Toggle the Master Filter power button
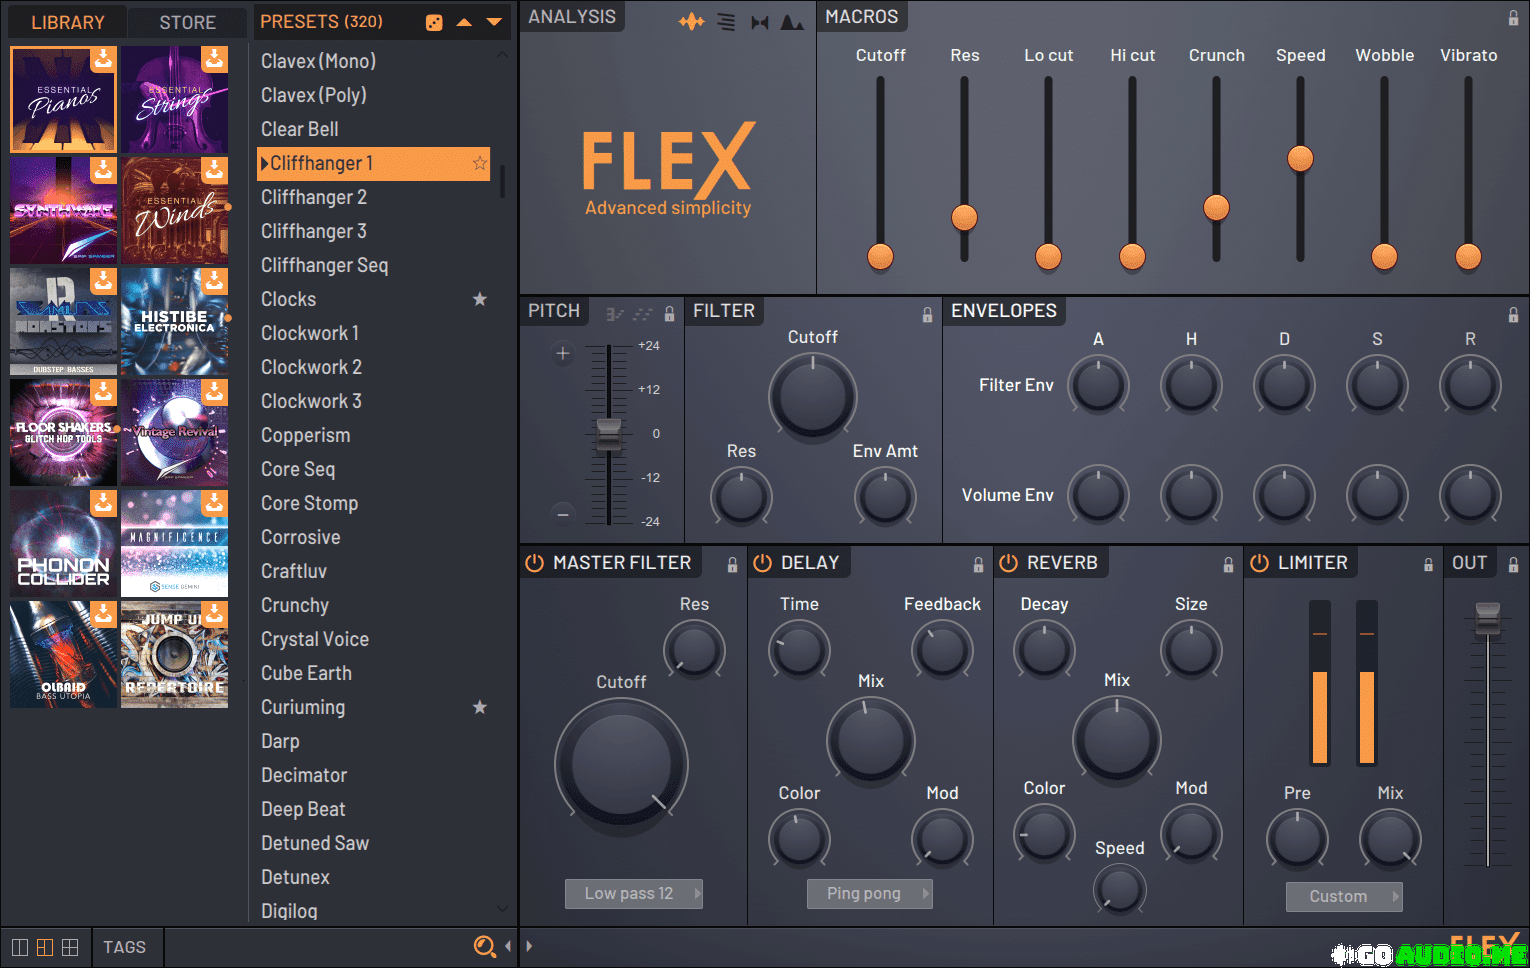 [x=535, y=563]
